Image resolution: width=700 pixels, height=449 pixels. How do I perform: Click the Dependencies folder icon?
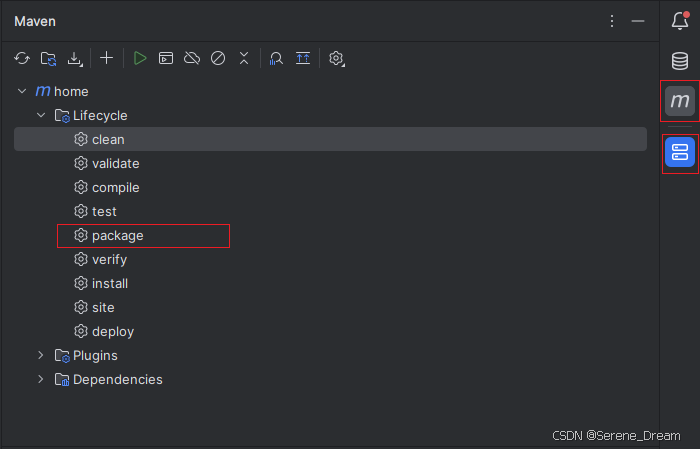tap(62, 380)
